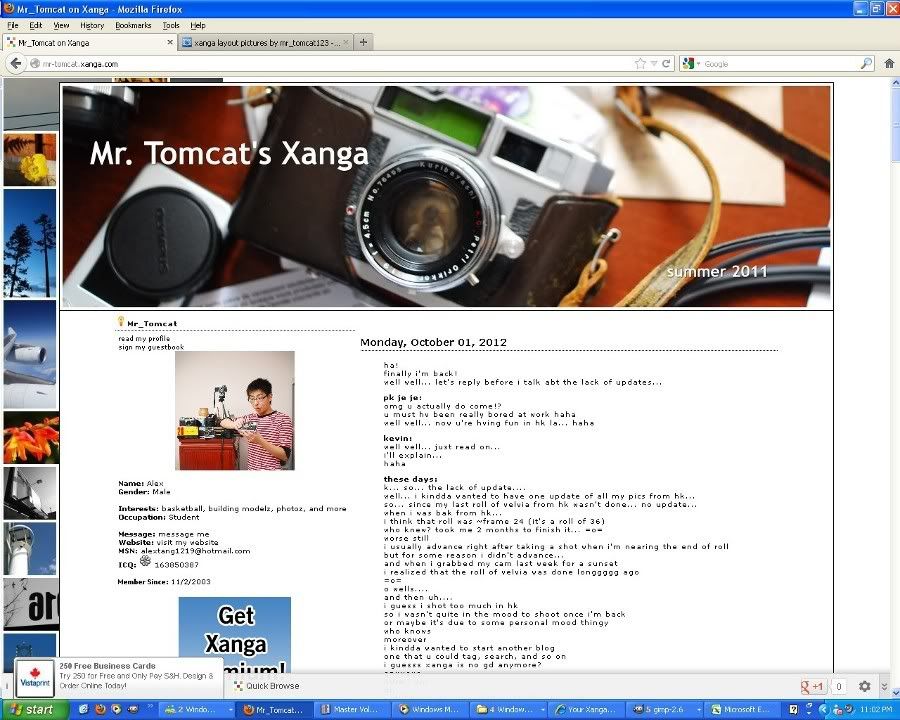
Task: Click the sign my guestbook link
Action: [151, 347]
